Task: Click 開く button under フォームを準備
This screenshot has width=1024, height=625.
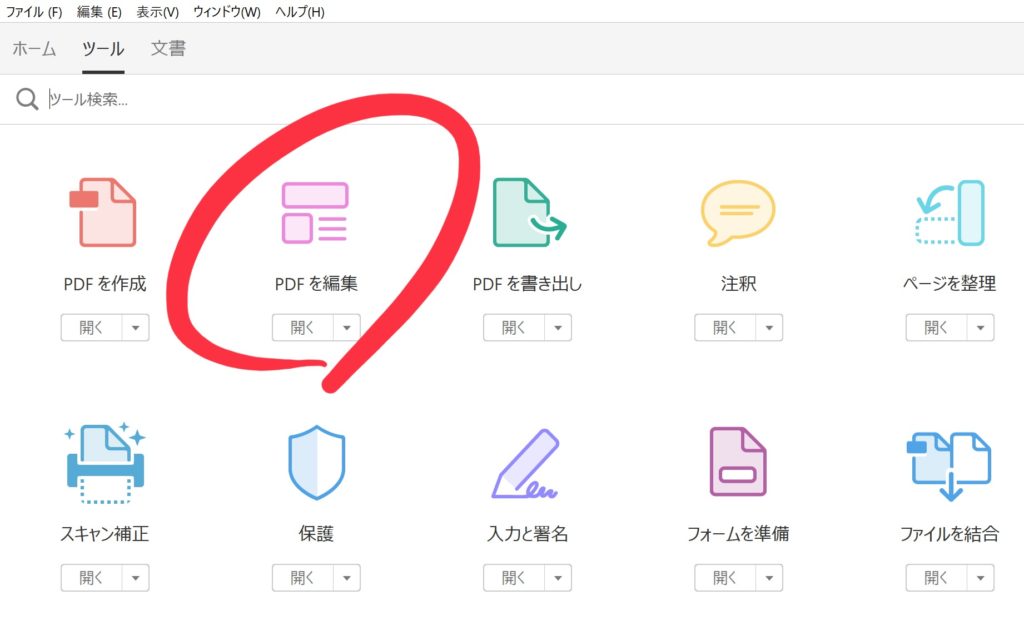Action: point(726,578)
